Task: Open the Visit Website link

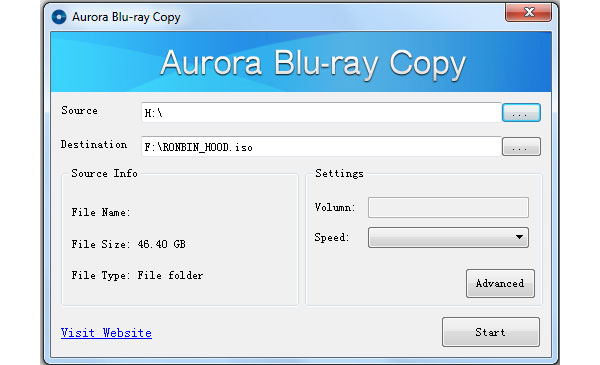Action: (x=106, y=333)
